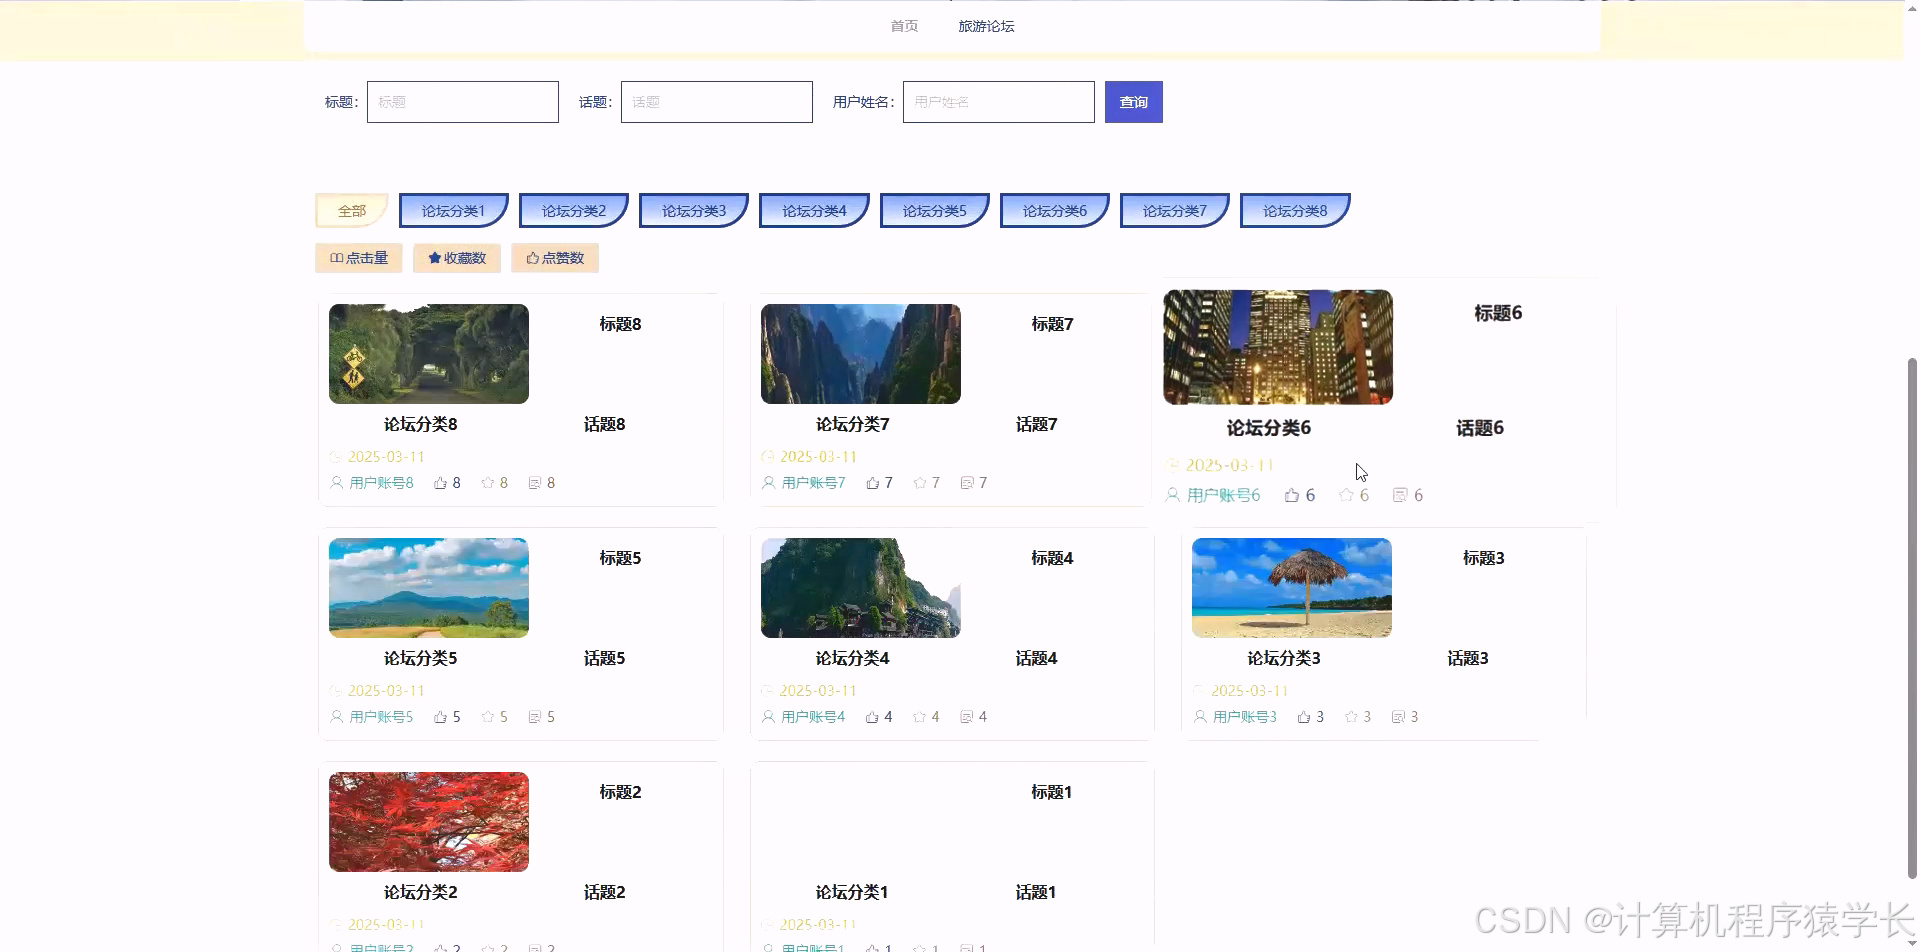Open the profile link 用户账号8
Viewport: 1920px width, 952px height.
(x=381, y=482)
